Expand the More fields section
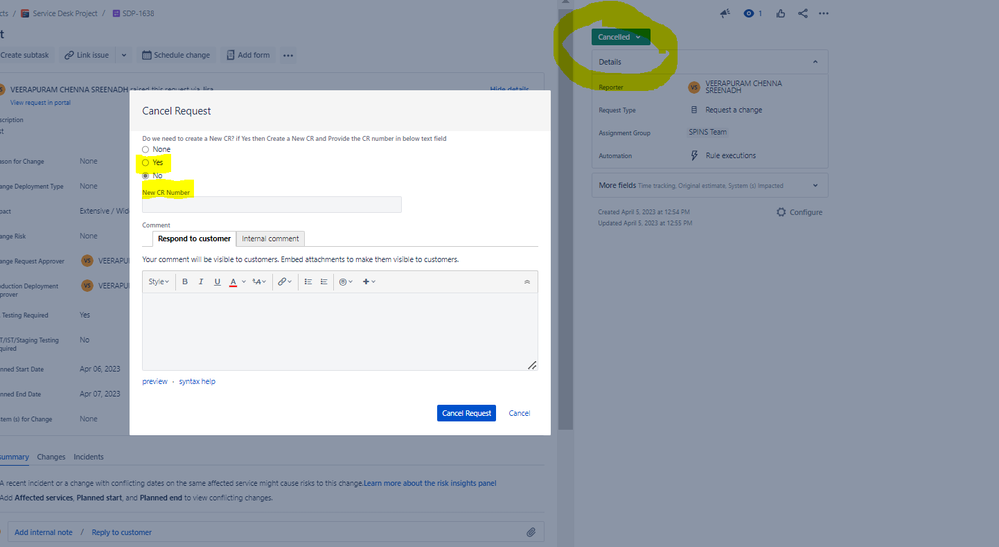Screen dimensions: 999x547 [710, 185]
